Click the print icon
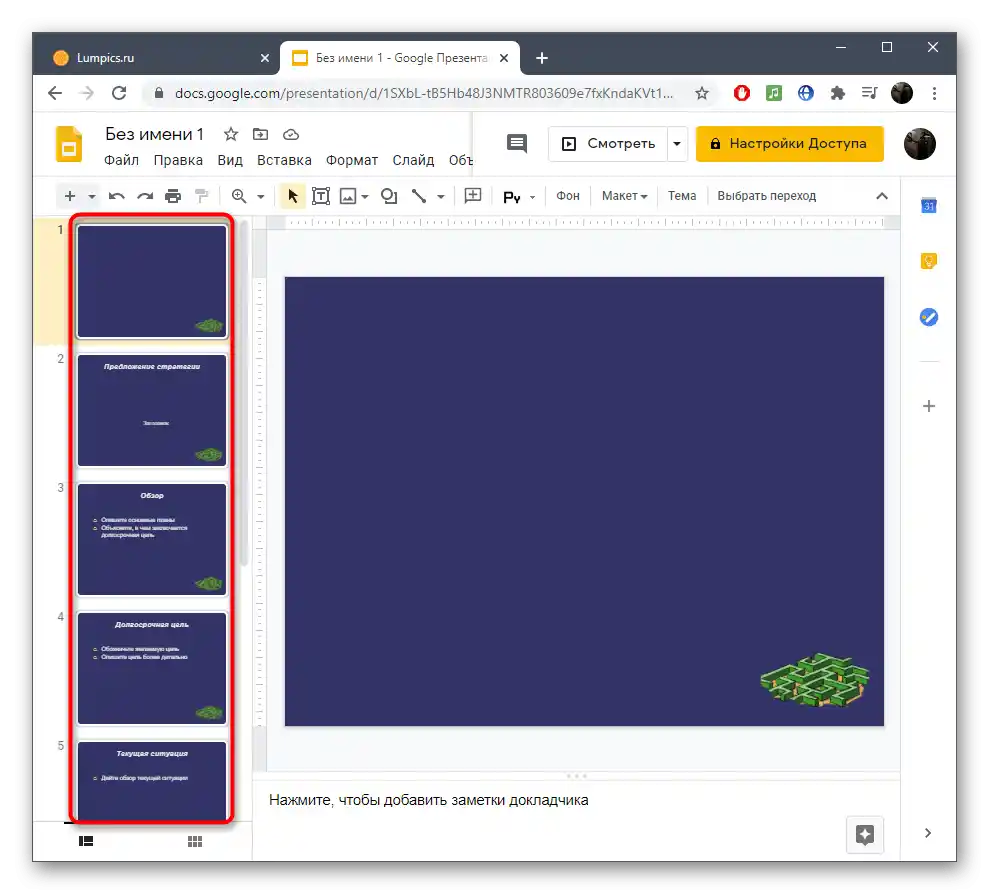 click(173, 196)
